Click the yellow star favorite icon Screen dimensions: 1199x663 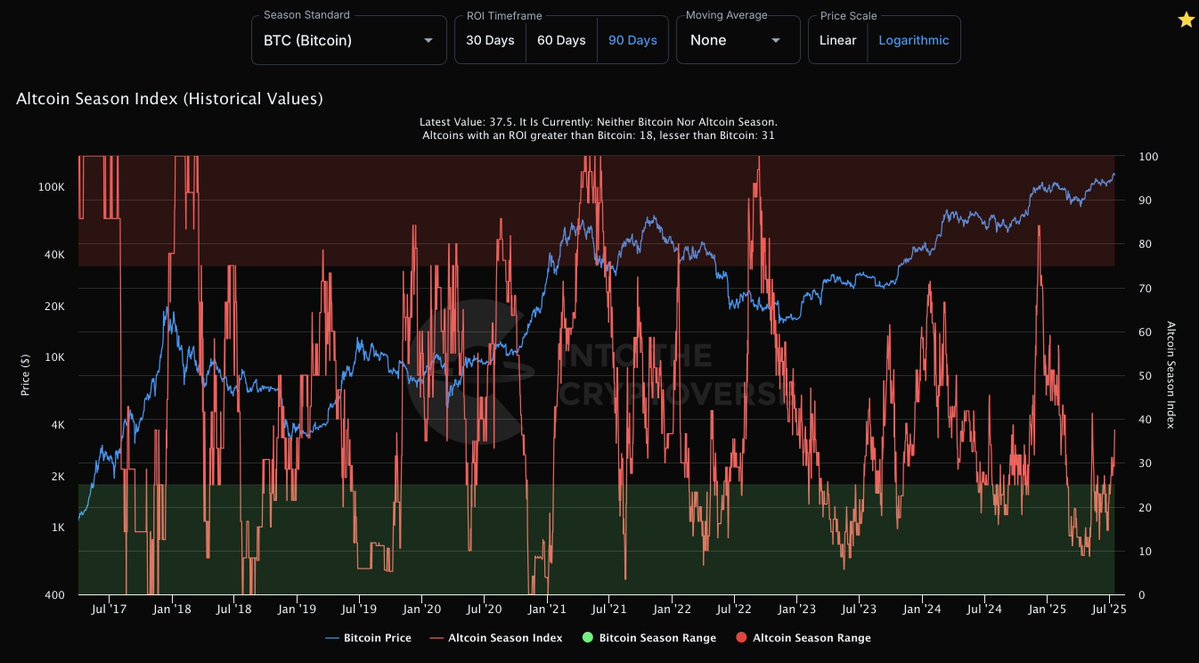[x=1186, y=20]
